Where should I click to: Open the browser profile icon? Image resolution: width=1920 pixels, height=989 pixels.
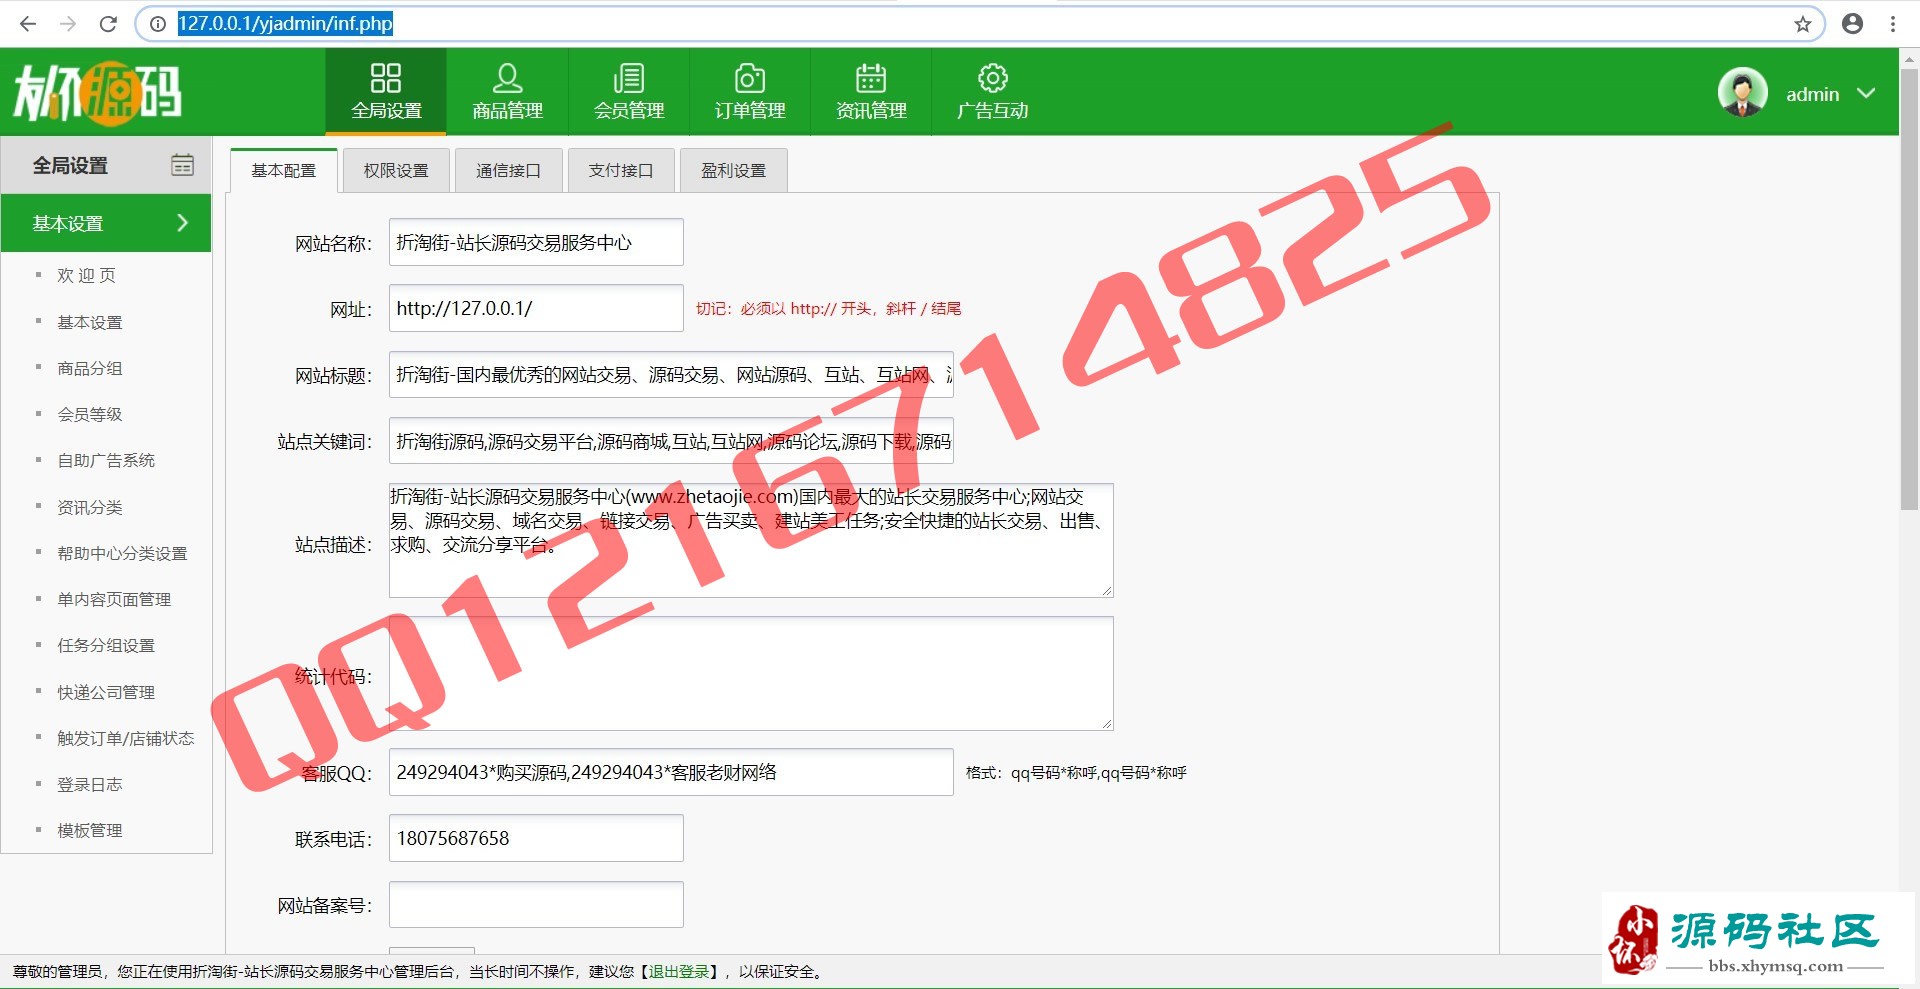pyautogui.click(x=1852, y=24)
